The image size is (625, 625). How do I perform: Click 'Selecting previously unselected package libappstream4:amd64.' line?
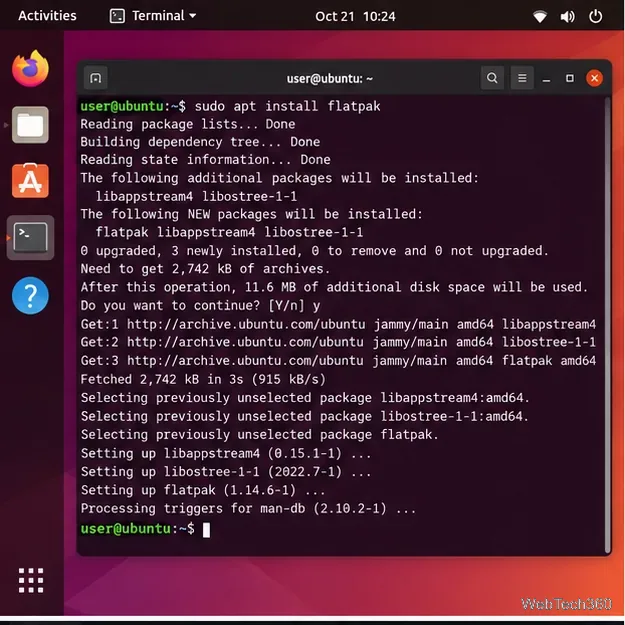(305, 398)
